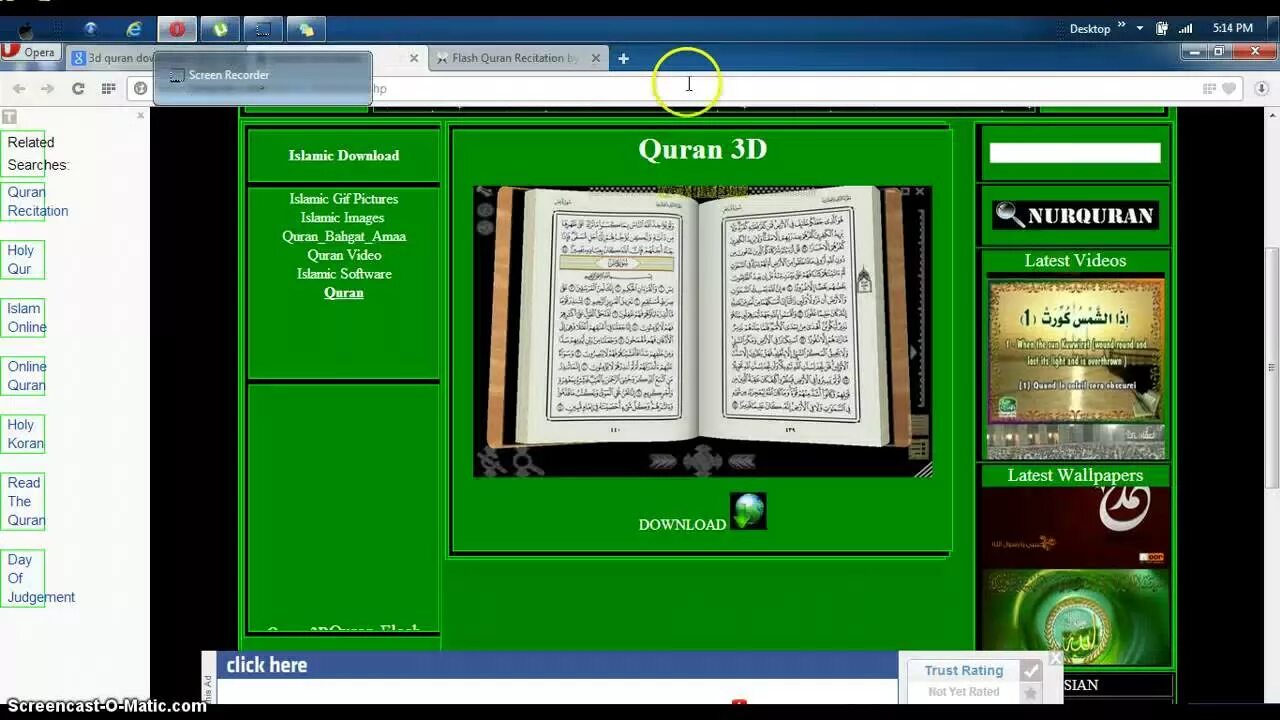Open the Day Of Judgement related search
This screenshot has height=720, width=1280.
coord(40,578)
